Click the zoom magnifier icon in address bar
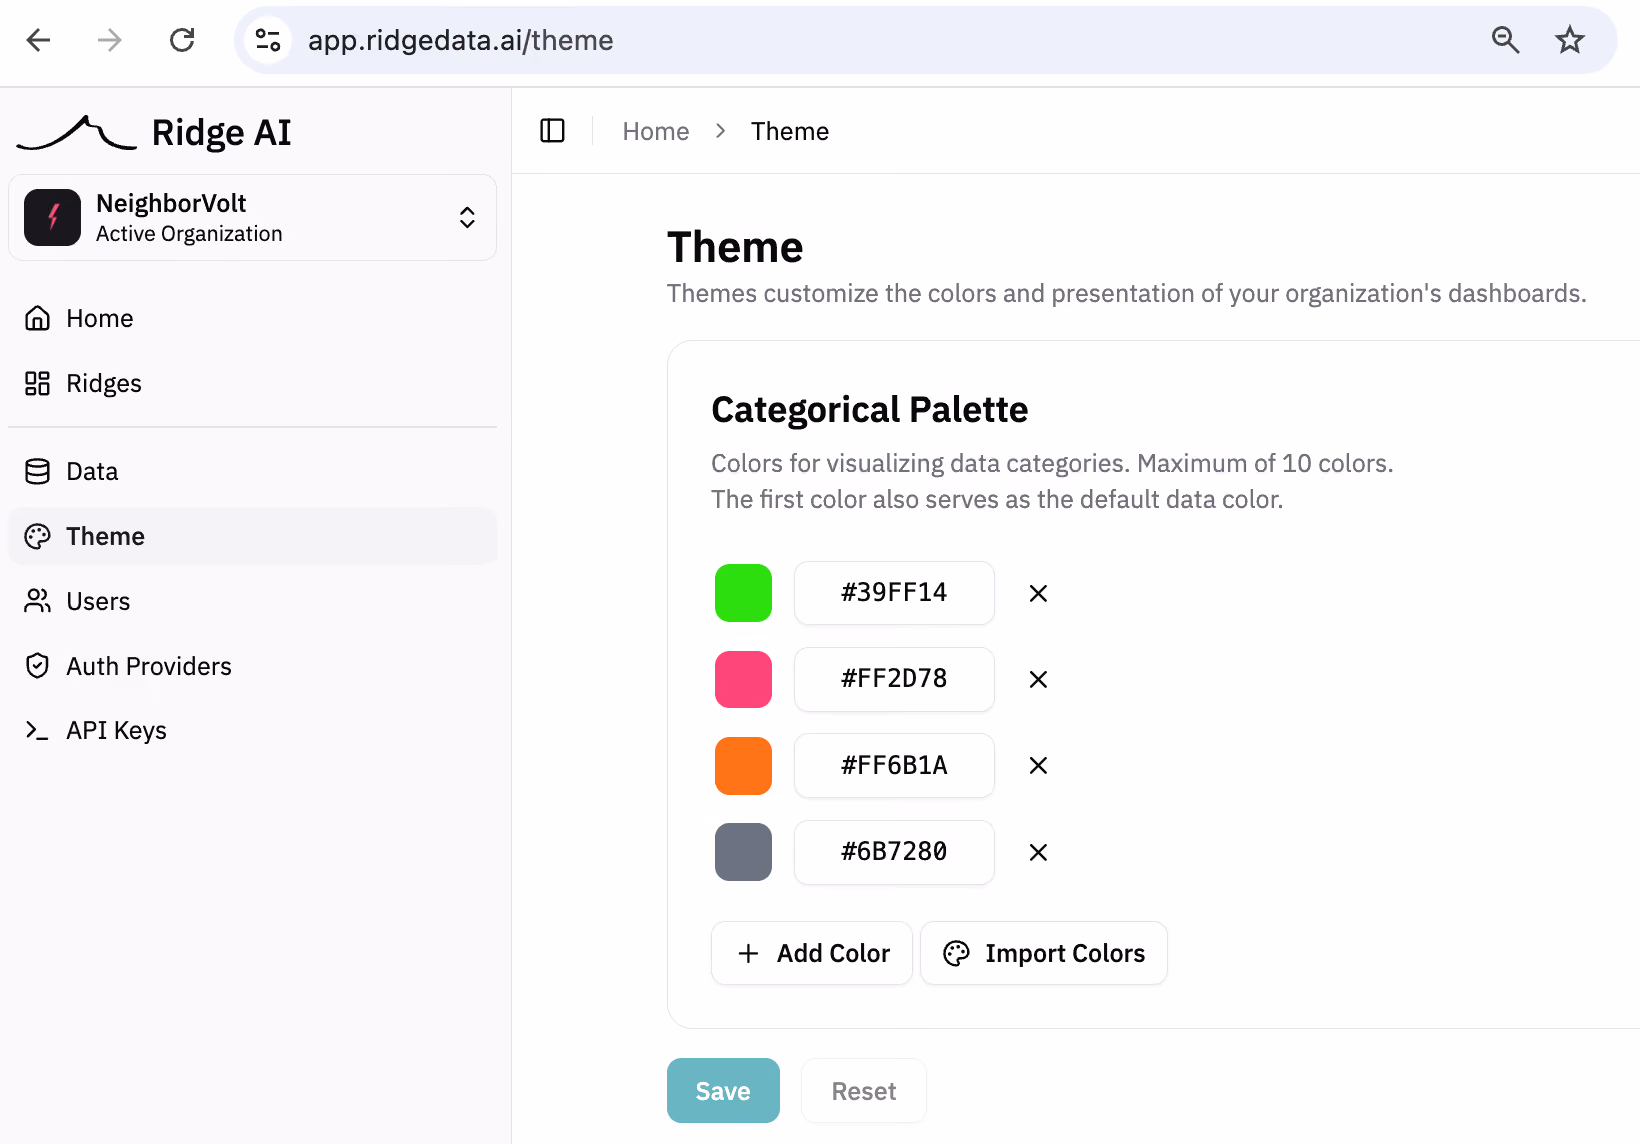Viewport: 1640px width, 1144px height. 1505,40
